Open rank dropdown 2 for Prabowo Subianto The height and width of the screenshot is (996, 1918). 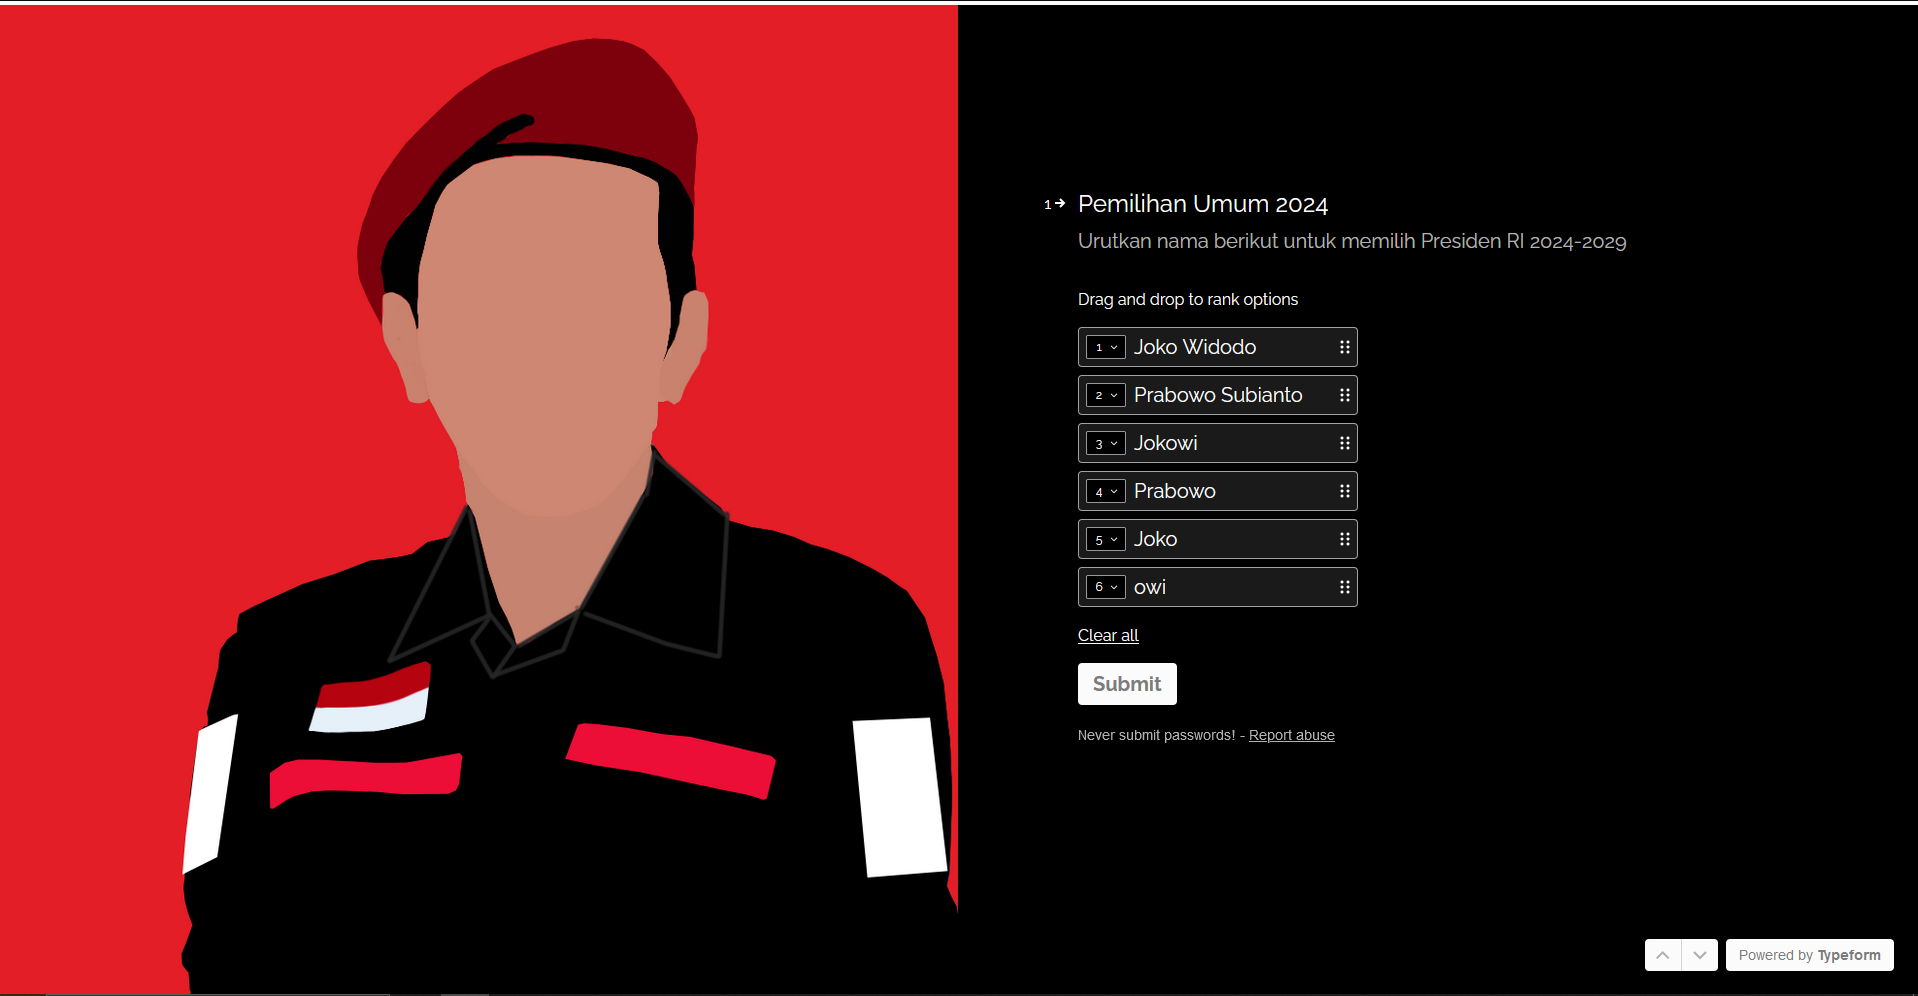coord(1106,395)
